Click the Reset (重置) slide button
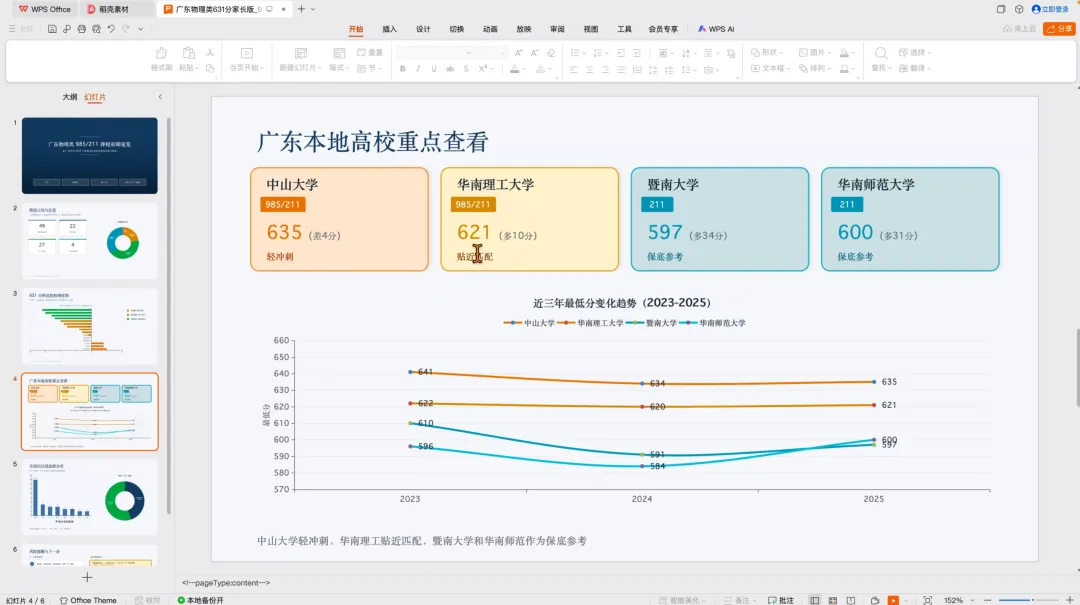Image resolution: width=1080 pixels, height=605 pixels. pos(370,52)
